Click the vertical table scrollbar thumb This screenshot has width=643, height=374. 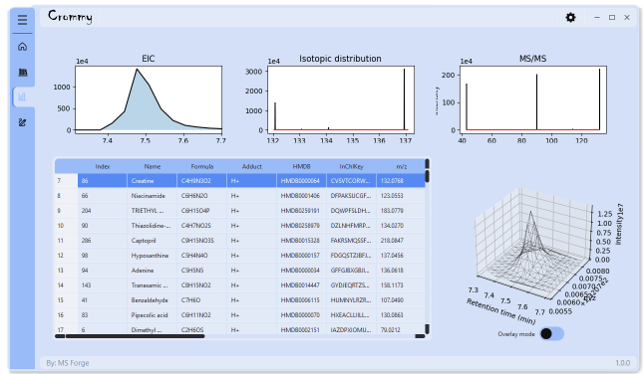(x=427, y=176)
